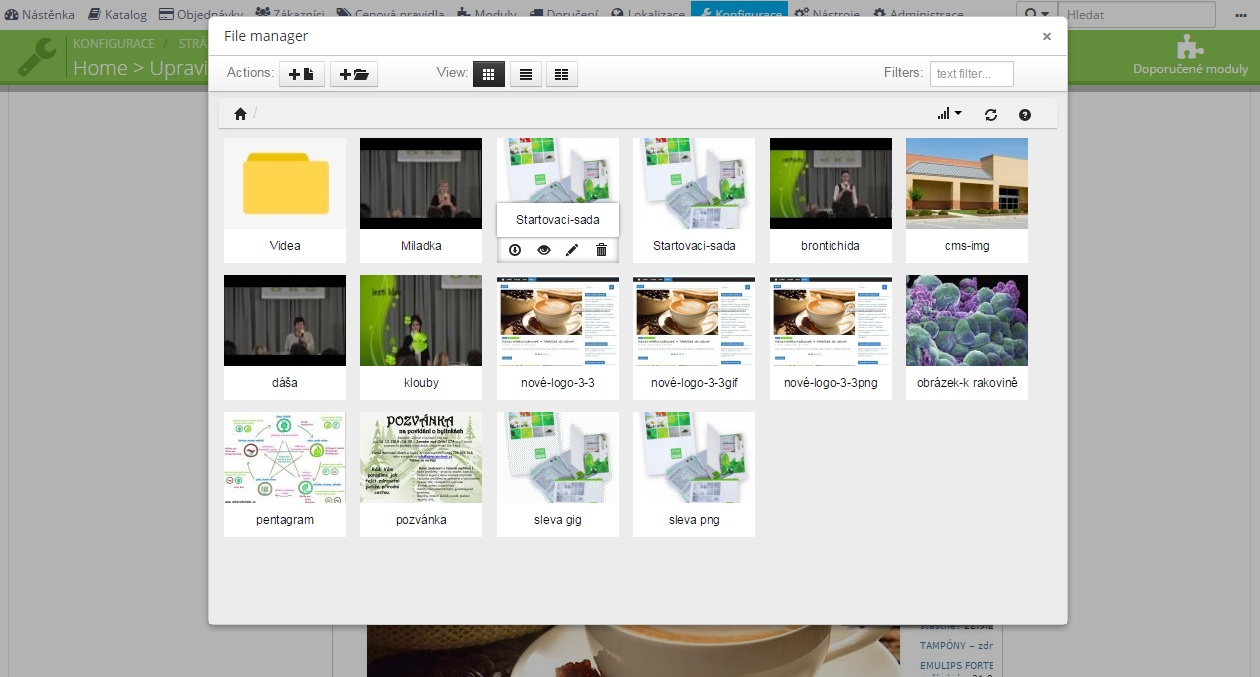Screen dimensions: 1260x677
Task: Open the Nástroje menu
Action: pyautogui.click(x=829, y=14)
